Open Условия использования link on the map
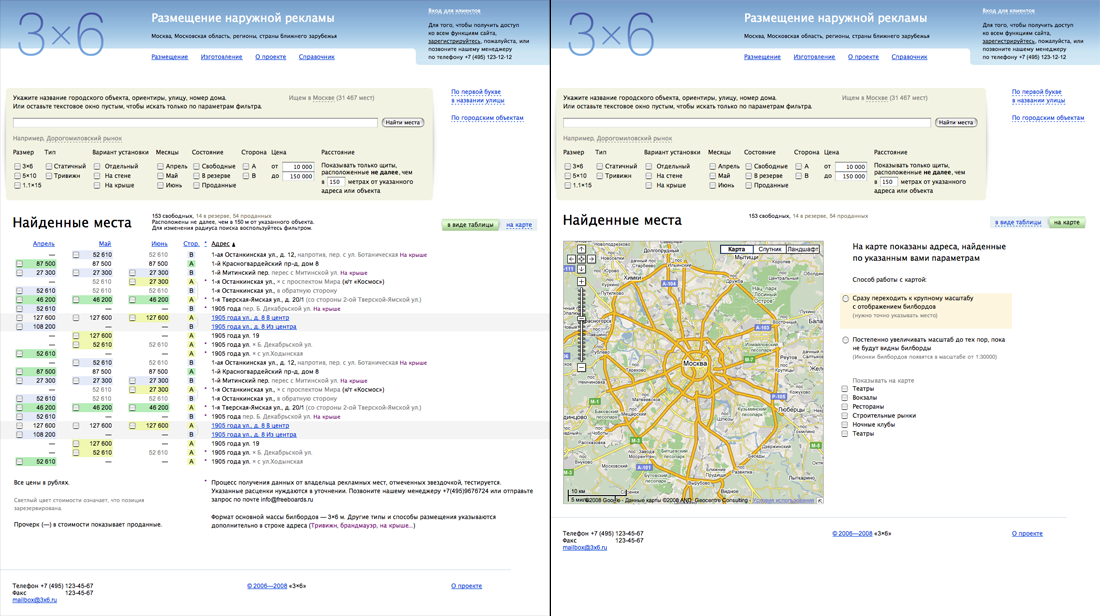This screenshot has height=616, width=1100. point(783,500)
